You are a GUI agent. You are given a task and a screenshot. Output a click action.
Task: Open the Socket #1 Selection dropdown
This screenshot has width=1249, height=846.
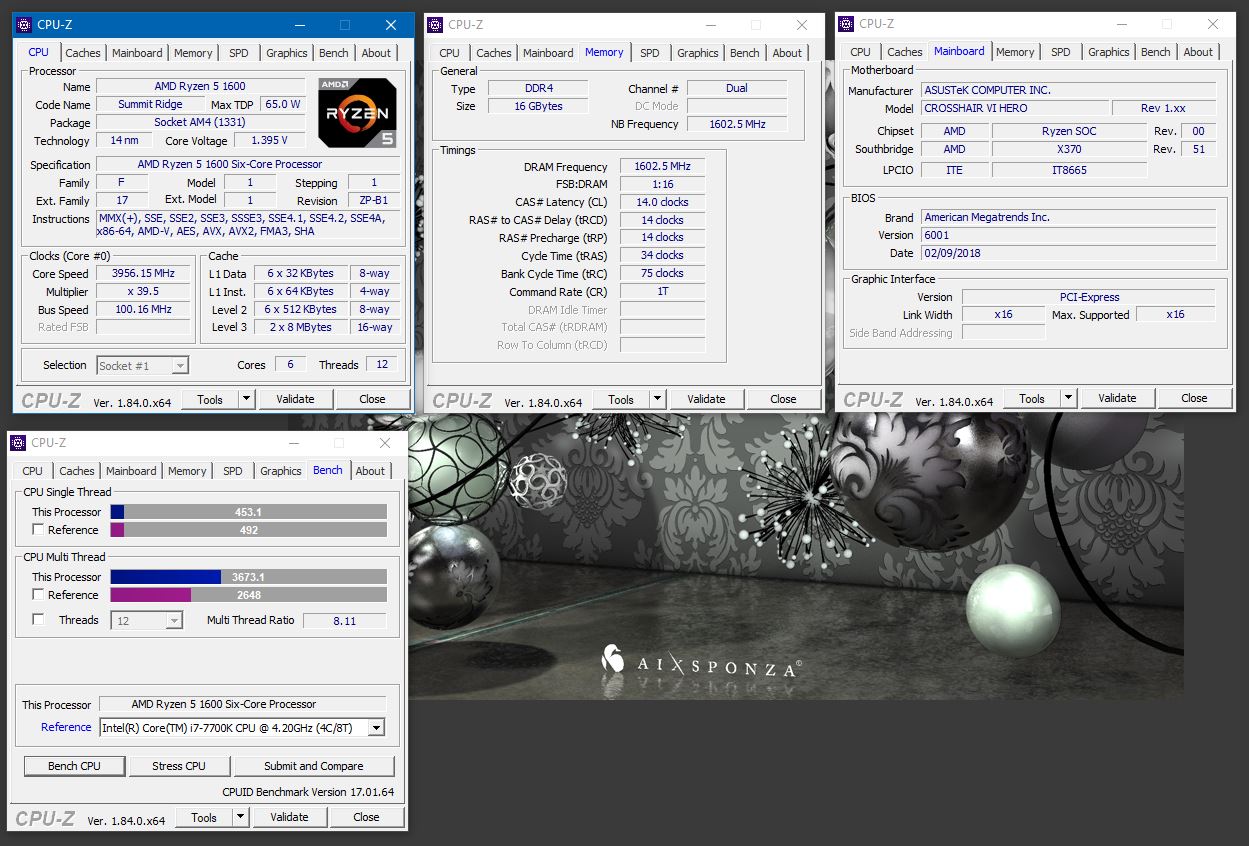142,366
